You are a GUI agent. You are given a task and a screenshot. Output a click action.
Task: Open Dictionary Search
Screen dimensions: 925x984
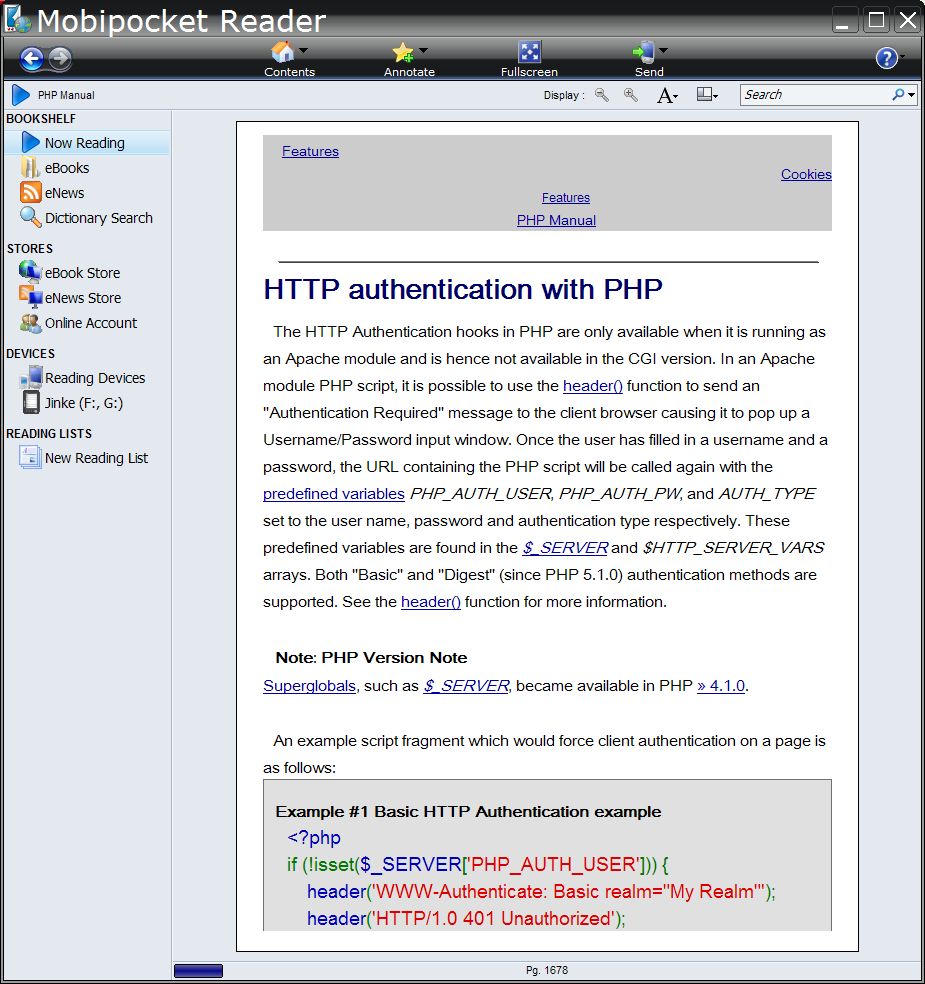click(99, 218)
